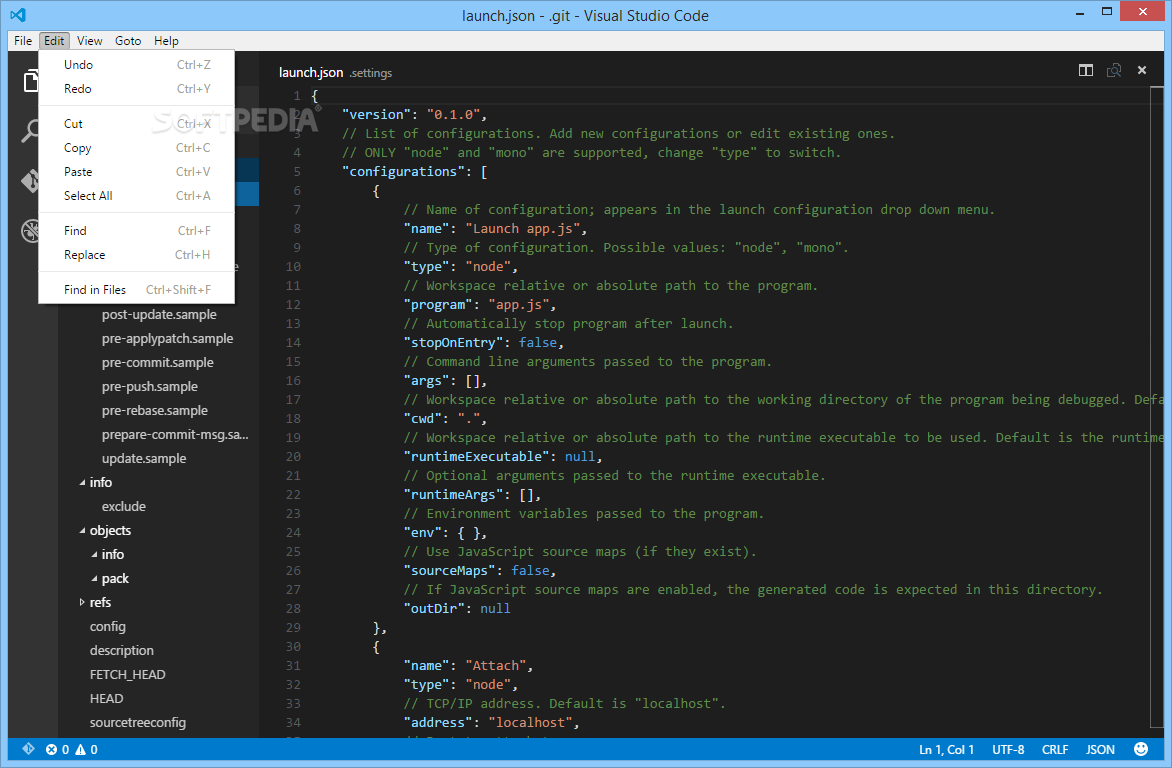The height and width of the screenshot is (768, 1172).
Task: Collapse the info subfolder under objects
Action: click(94, 554)
